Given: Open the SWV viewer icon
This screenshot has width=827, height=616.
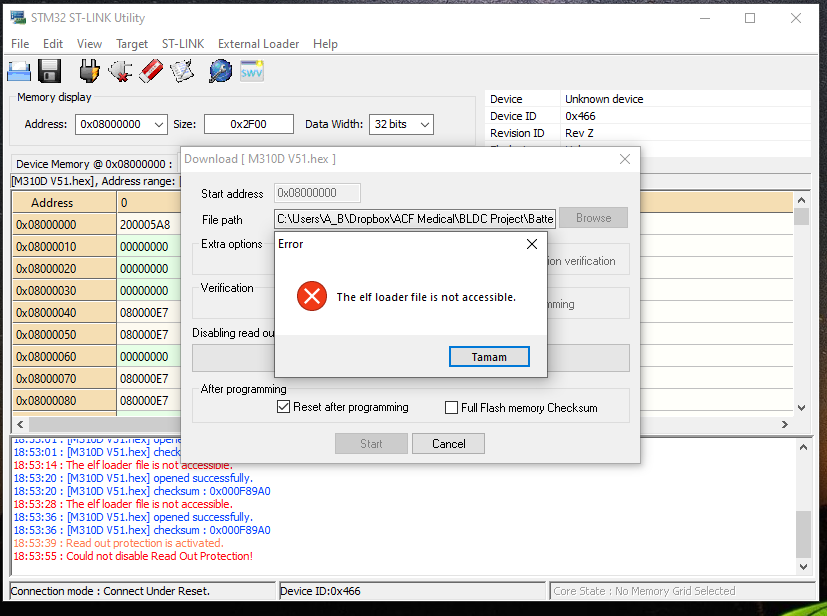Looking at the screenshot, I should (x=252, y=71).
